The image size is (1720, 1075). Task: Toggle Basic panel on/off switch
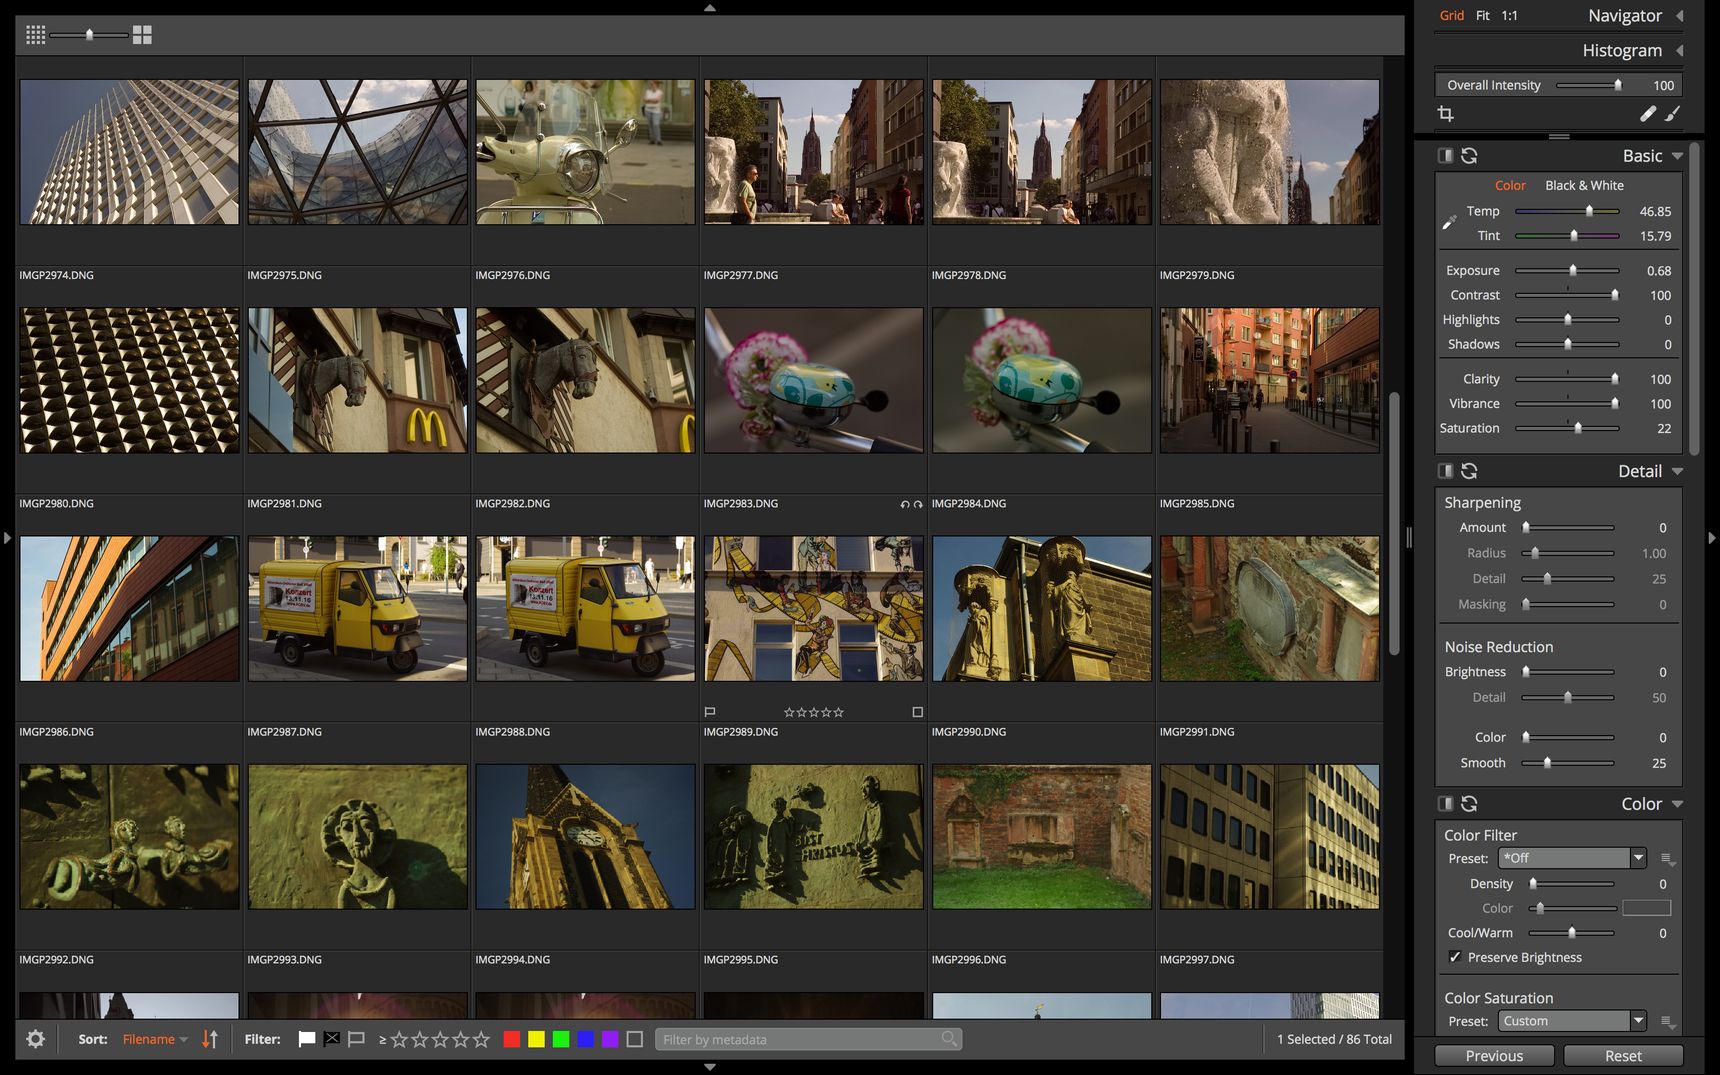(1445, 156)
